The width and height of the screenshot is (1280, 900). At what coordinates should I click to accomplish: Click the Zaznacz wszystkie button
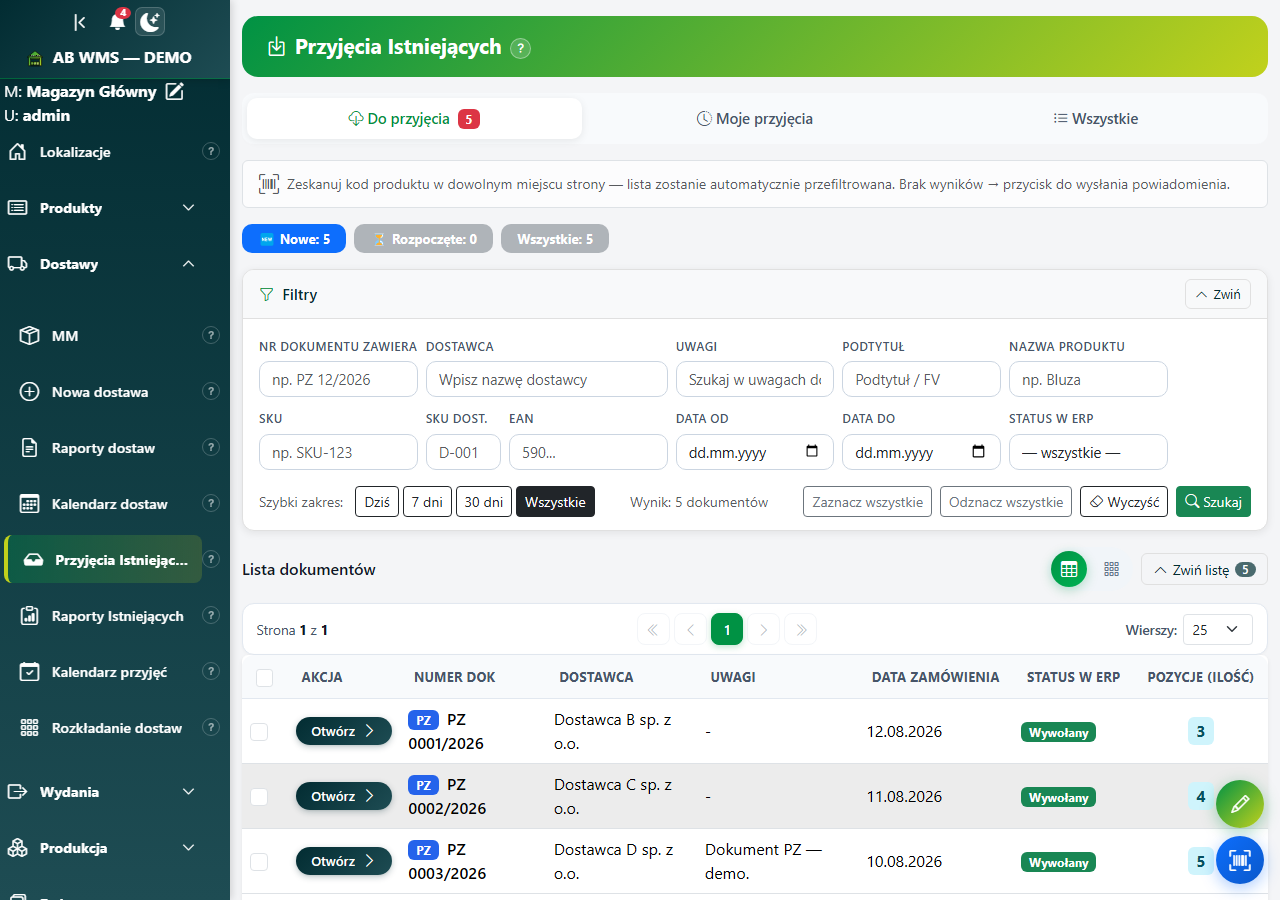868,502
